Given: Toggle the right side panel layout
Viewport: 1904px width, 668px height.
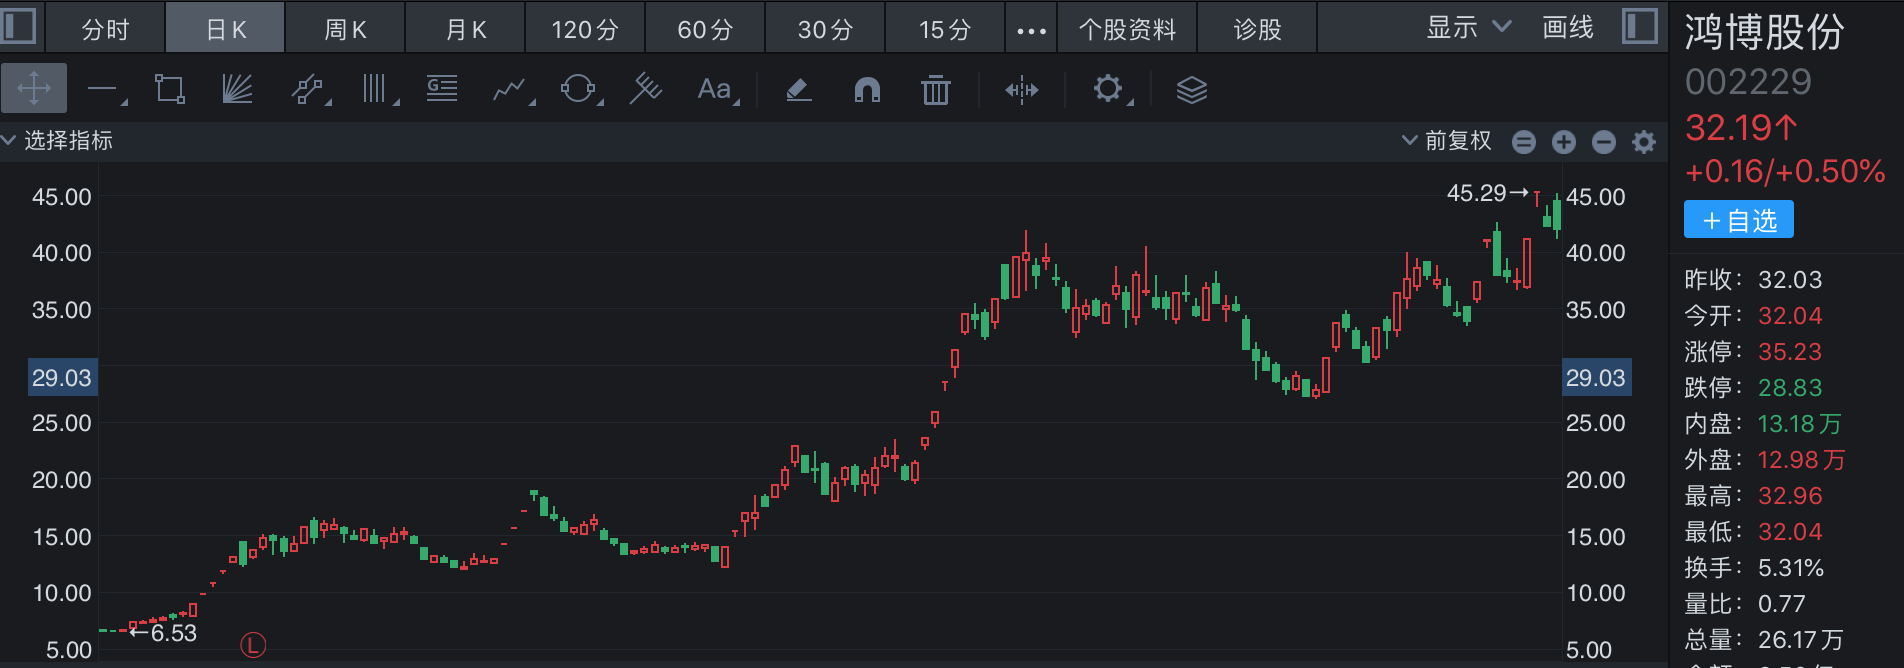Looking at the screenshot, I should point(1639,27).
